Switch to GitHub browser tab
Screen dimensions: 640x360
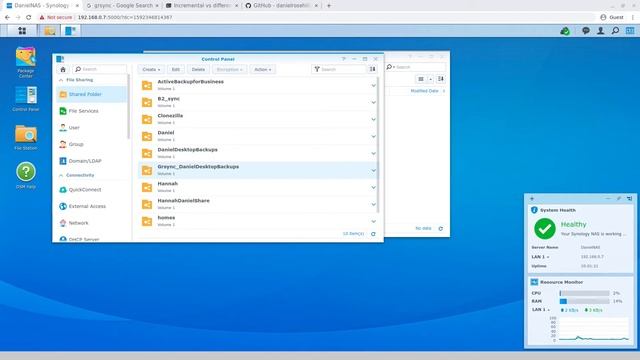tap(281, 6)
